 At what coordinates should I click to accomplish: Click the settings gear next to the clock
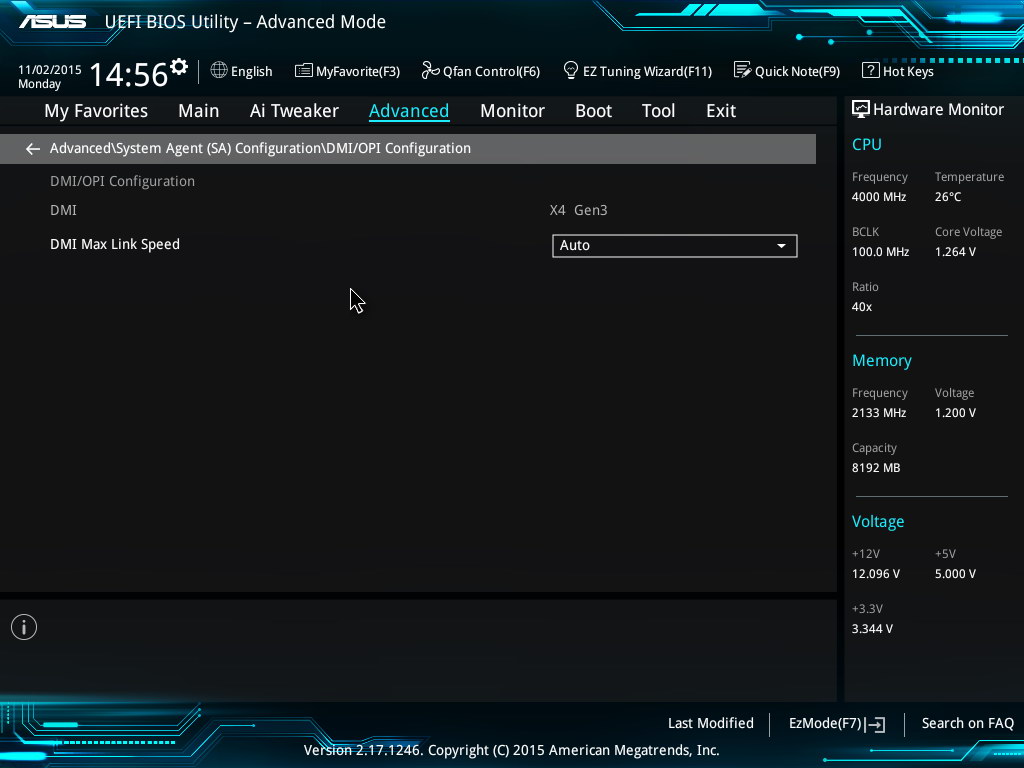tap(179, 67)
